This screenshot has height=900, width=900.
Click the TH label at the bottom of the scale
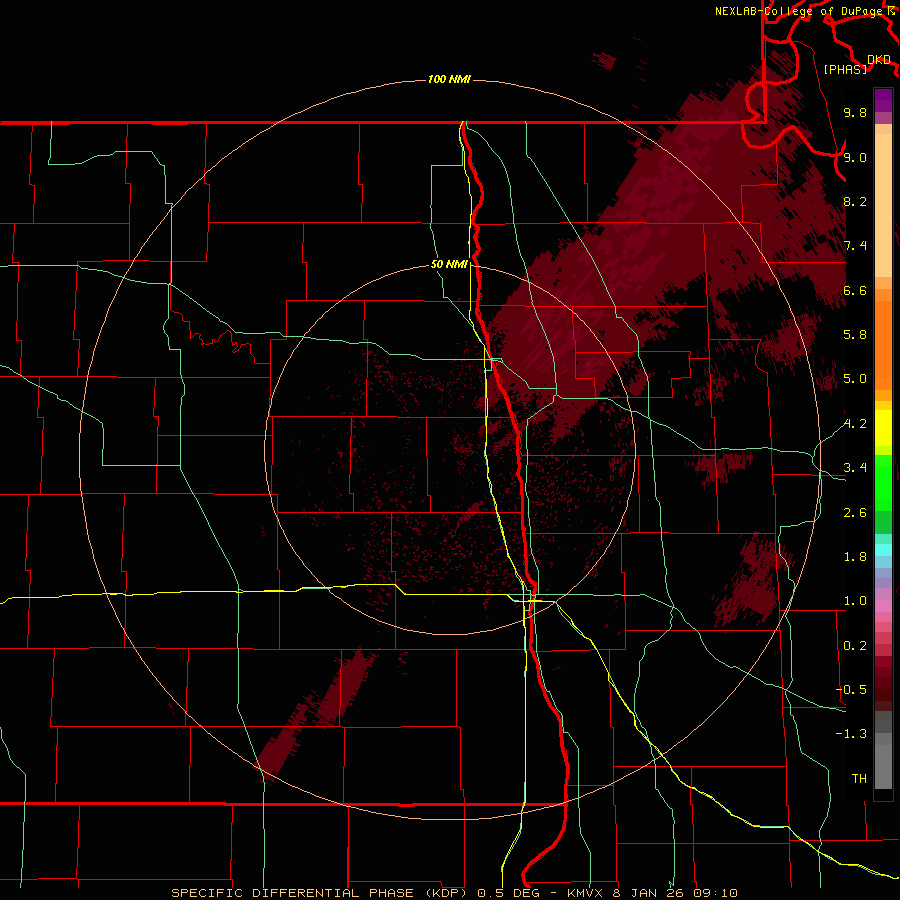(859, 779)
